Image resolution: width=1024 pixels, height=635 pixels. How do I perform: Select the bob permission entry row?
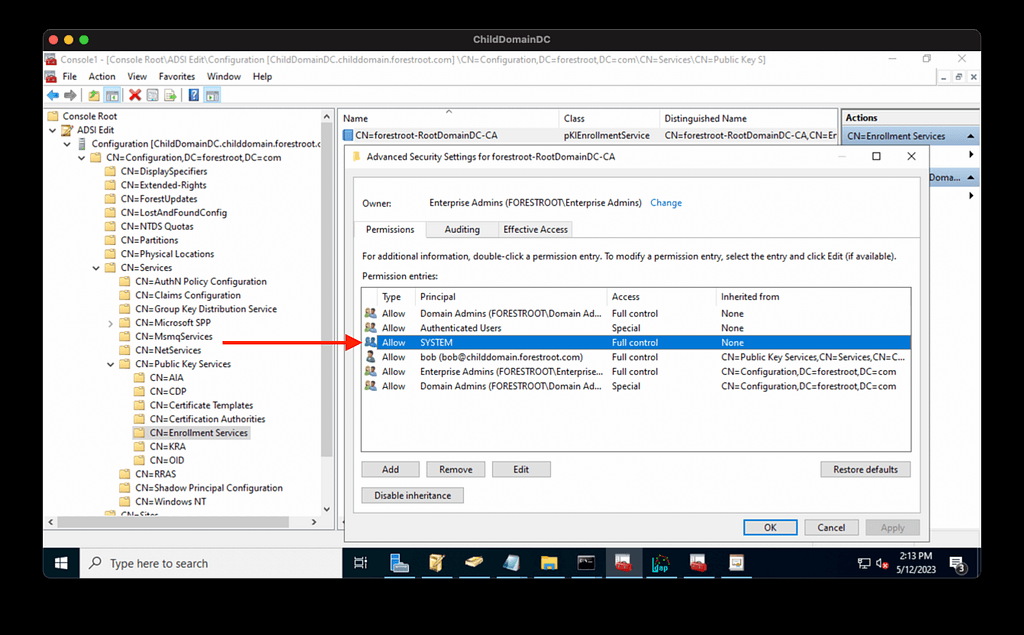tap(500, 357)
